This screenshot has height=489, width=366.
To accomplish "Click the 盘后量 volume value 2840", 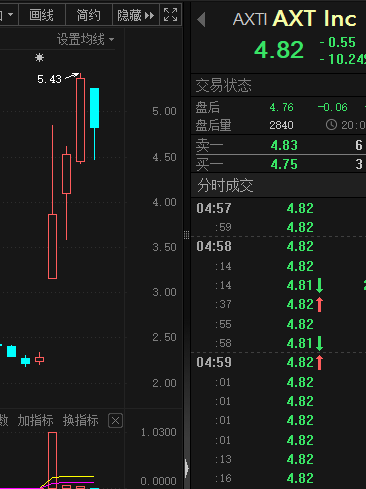I will (281, 125).
